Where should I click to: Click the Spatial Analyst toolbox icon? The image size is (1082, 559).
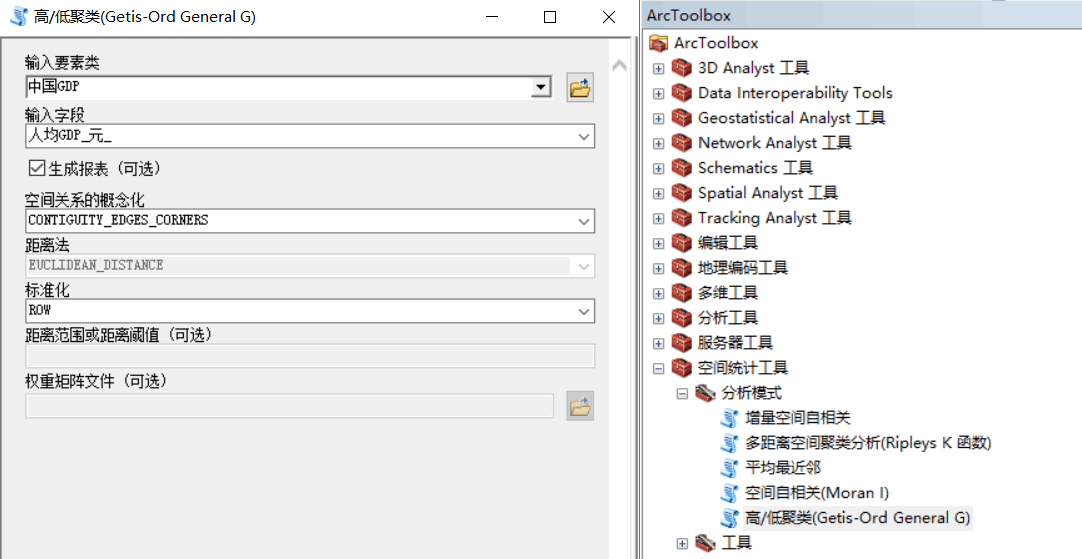[682, 193]
